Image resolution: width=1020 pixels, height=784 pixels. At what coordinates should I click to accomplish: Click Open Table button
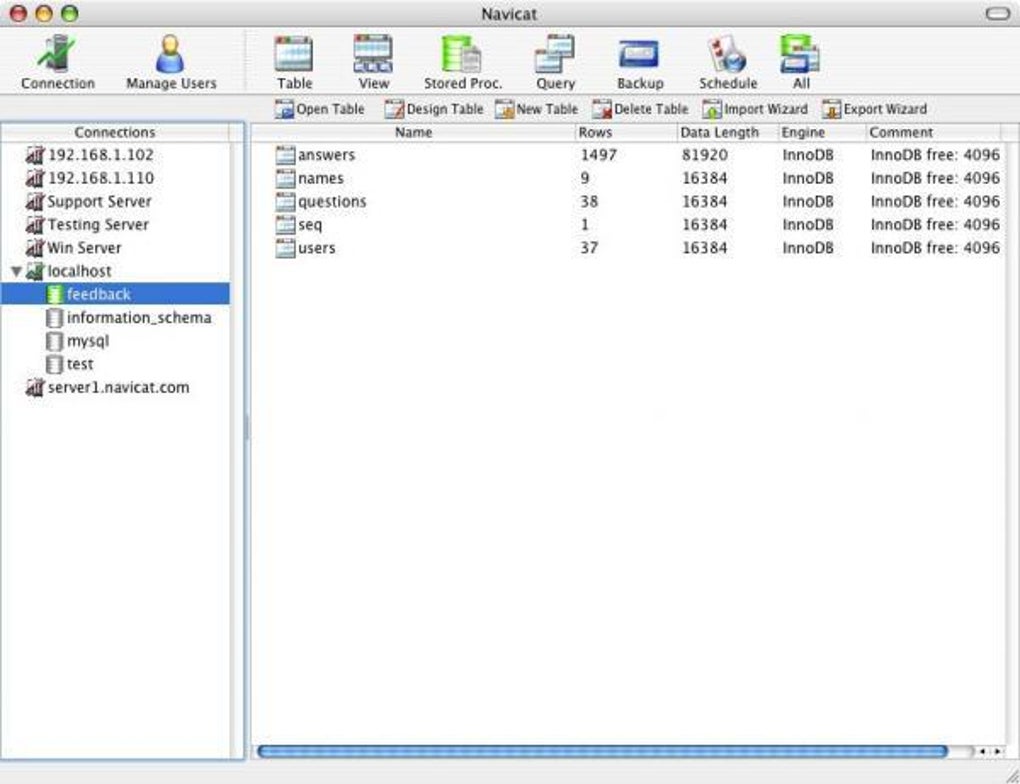(319, 109)
